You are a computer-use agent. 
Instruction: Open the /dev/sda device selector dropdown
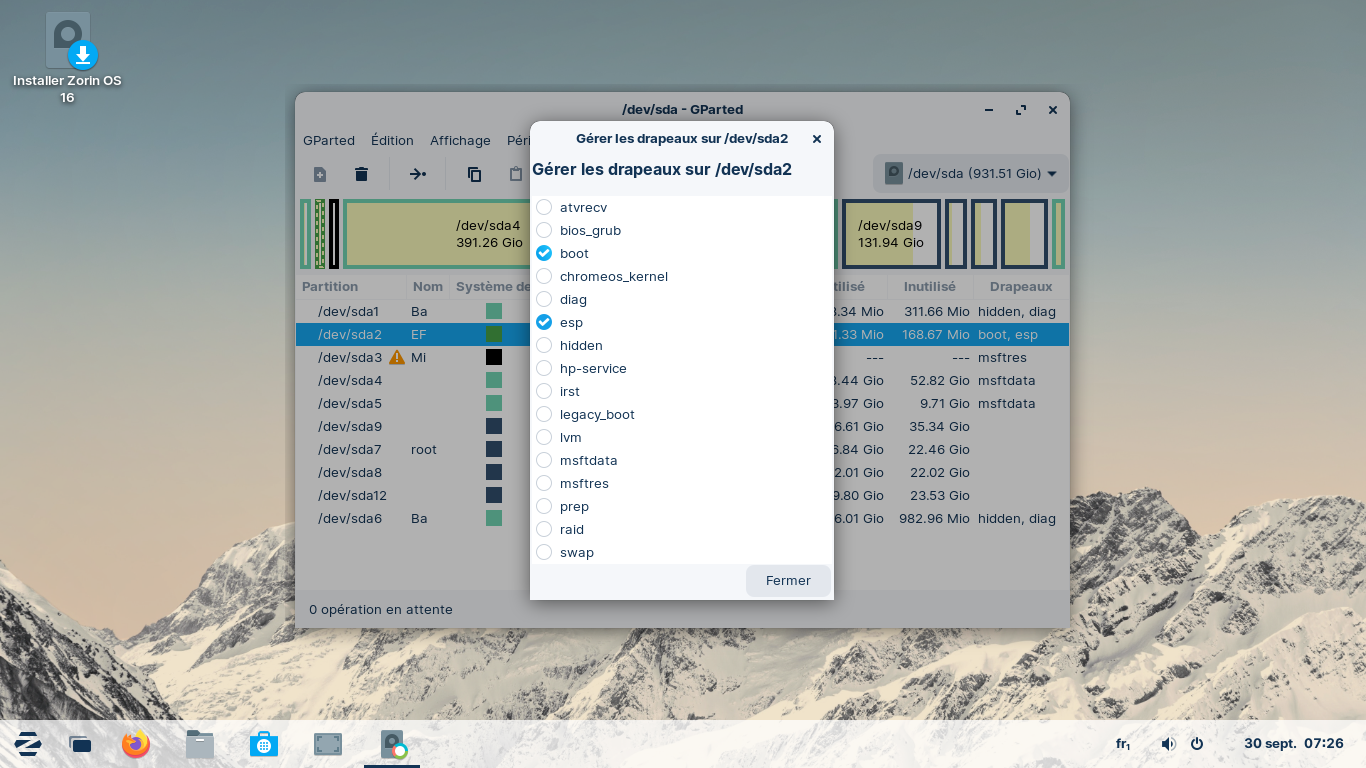[x=970, y=174]
